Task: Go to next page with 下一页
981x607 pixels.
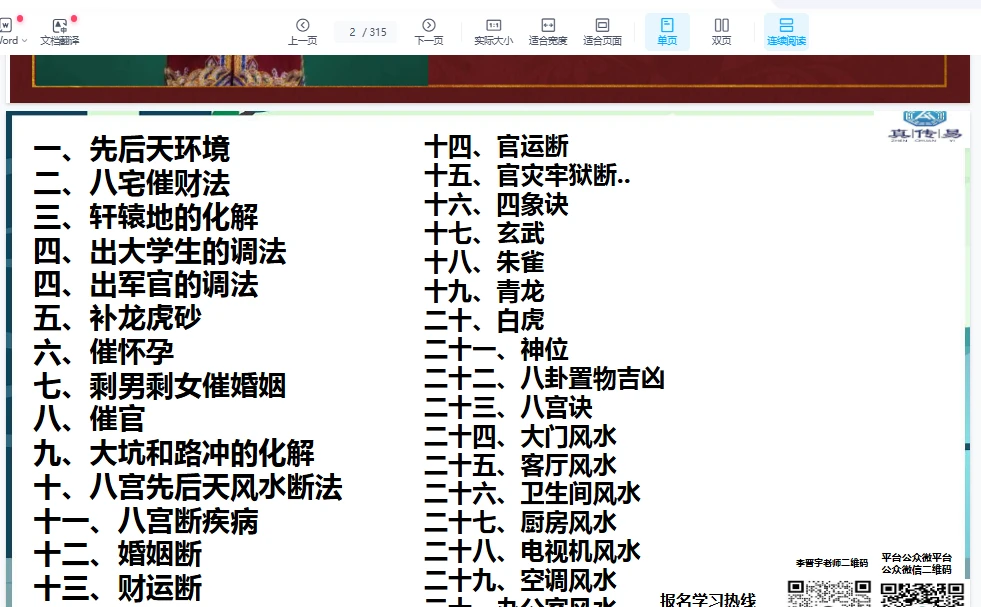Action: [x=428, y=32]
